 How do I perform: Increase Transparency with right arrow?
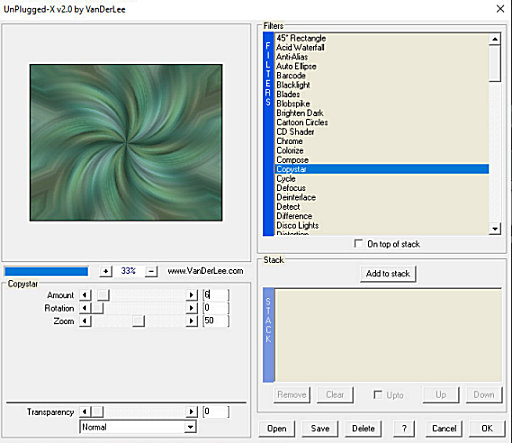click(191, 412)
